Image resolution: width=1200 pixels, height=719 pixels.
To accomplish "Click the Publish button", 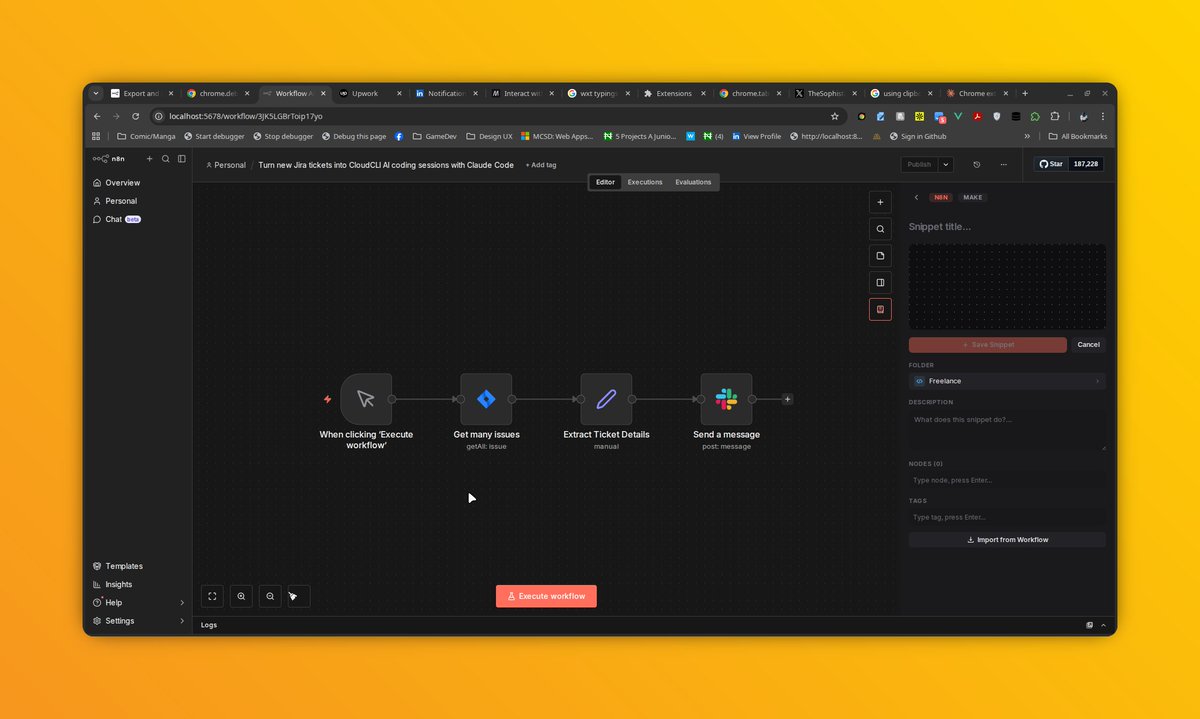I will (x=919, y=164).
